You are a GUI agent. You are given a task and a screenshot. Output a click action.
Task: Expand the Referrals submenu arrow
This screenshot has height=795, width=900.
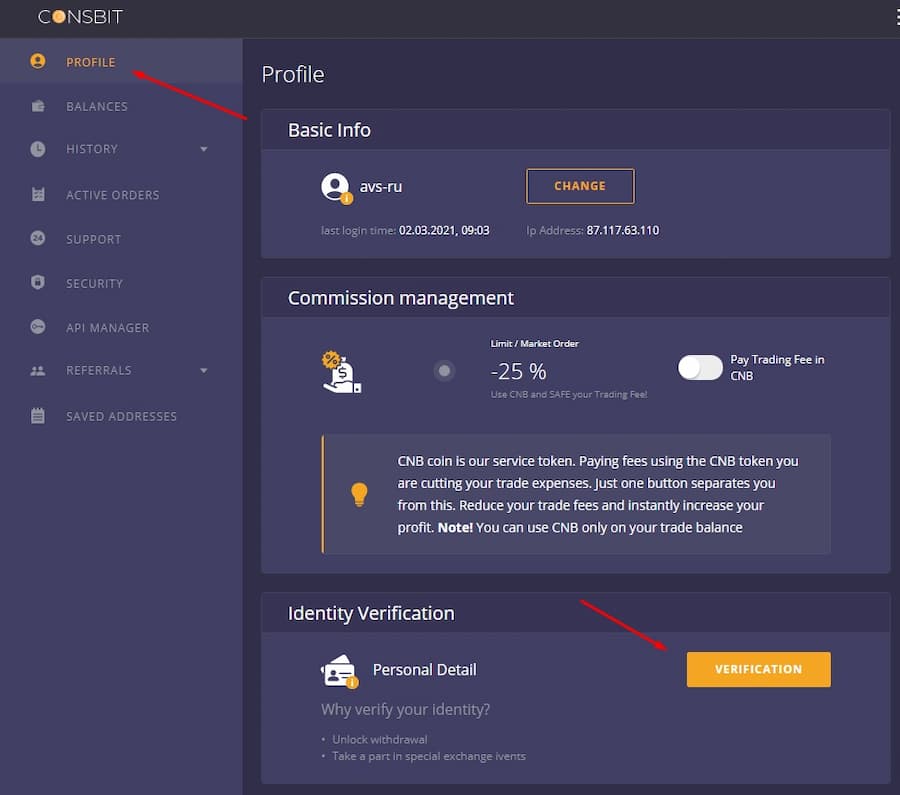point(204,371)
